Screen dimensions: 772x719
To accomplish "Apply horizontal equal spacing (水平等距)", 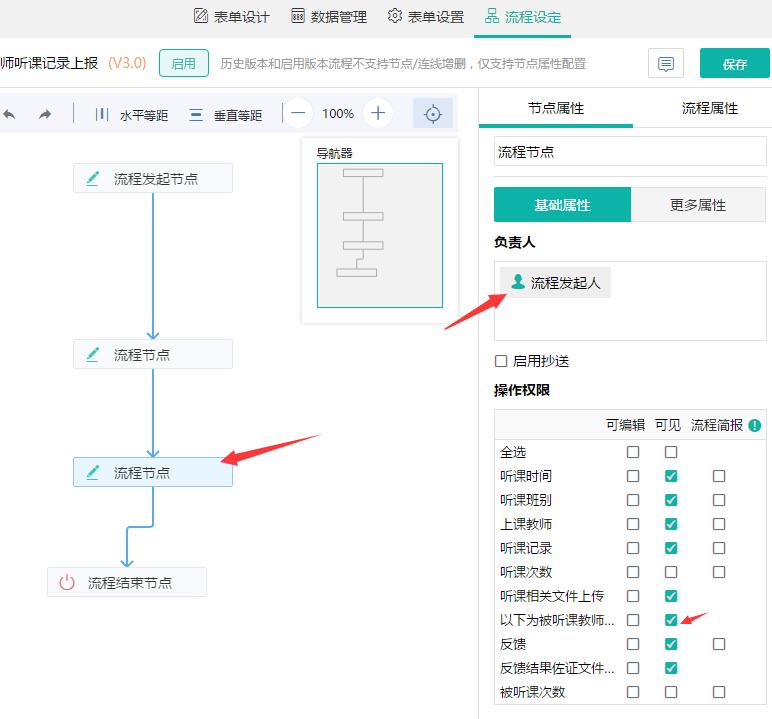I will [x=131, y=115].
